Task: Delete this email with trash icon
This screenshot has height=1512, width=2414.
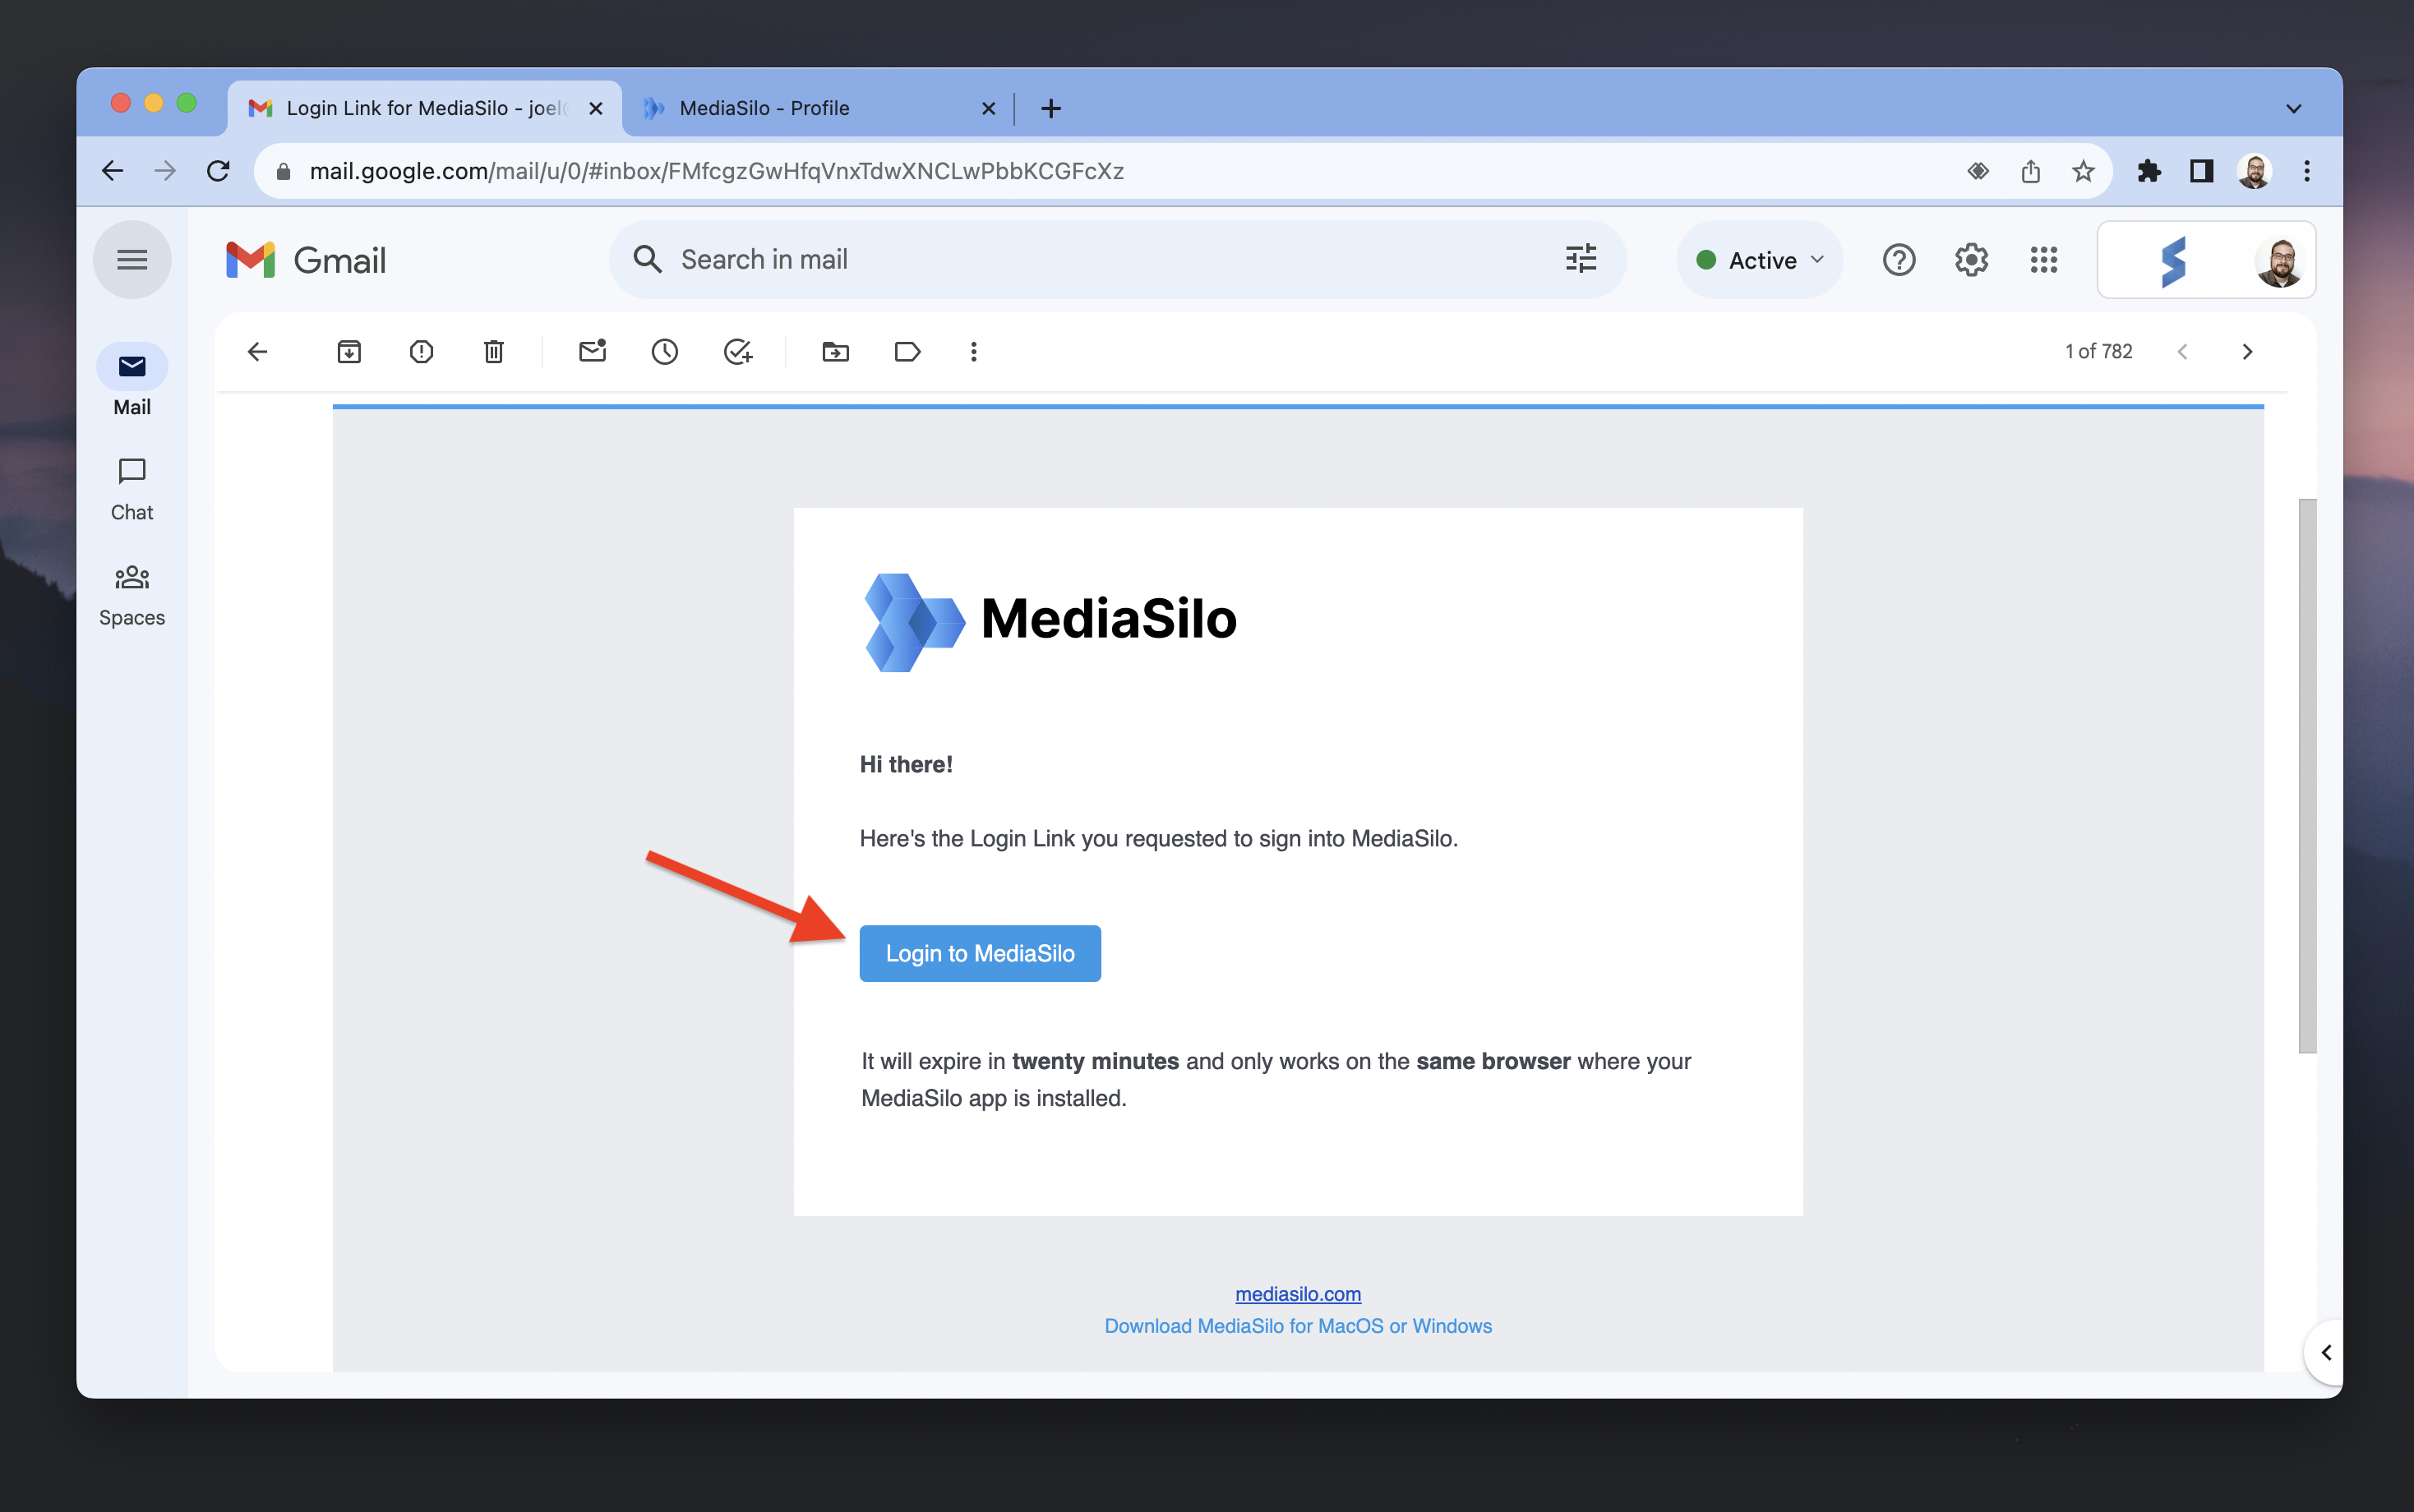Action: [x=494, y=351]
